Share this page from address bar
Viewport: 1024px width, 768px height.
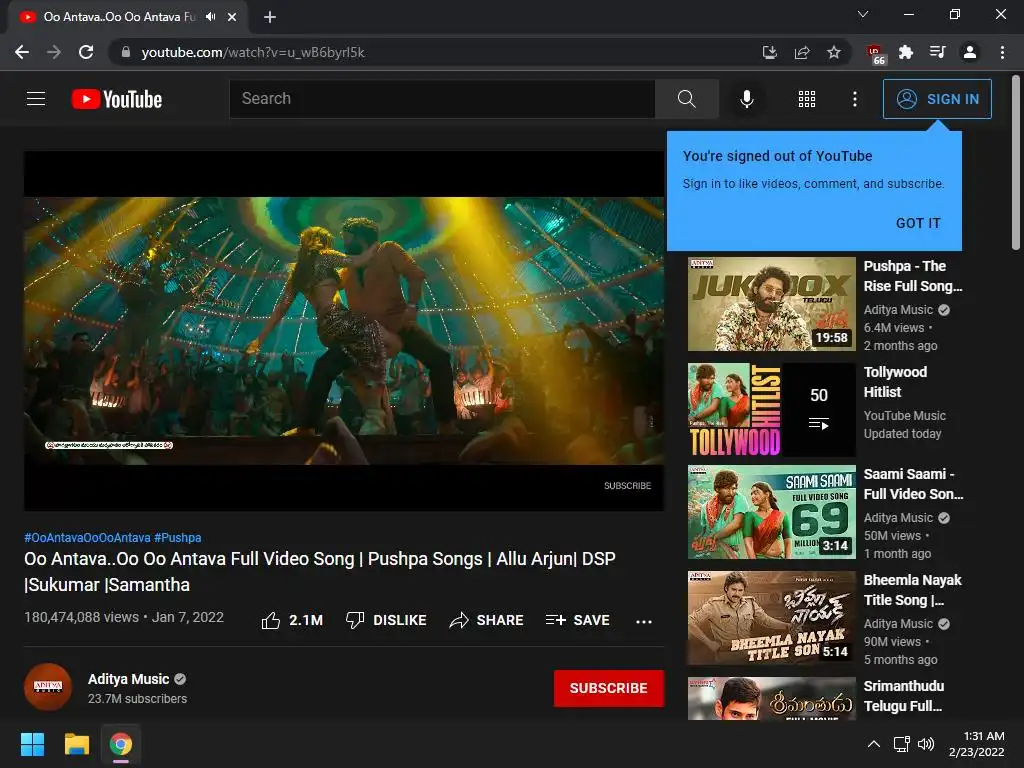(802, 52)
